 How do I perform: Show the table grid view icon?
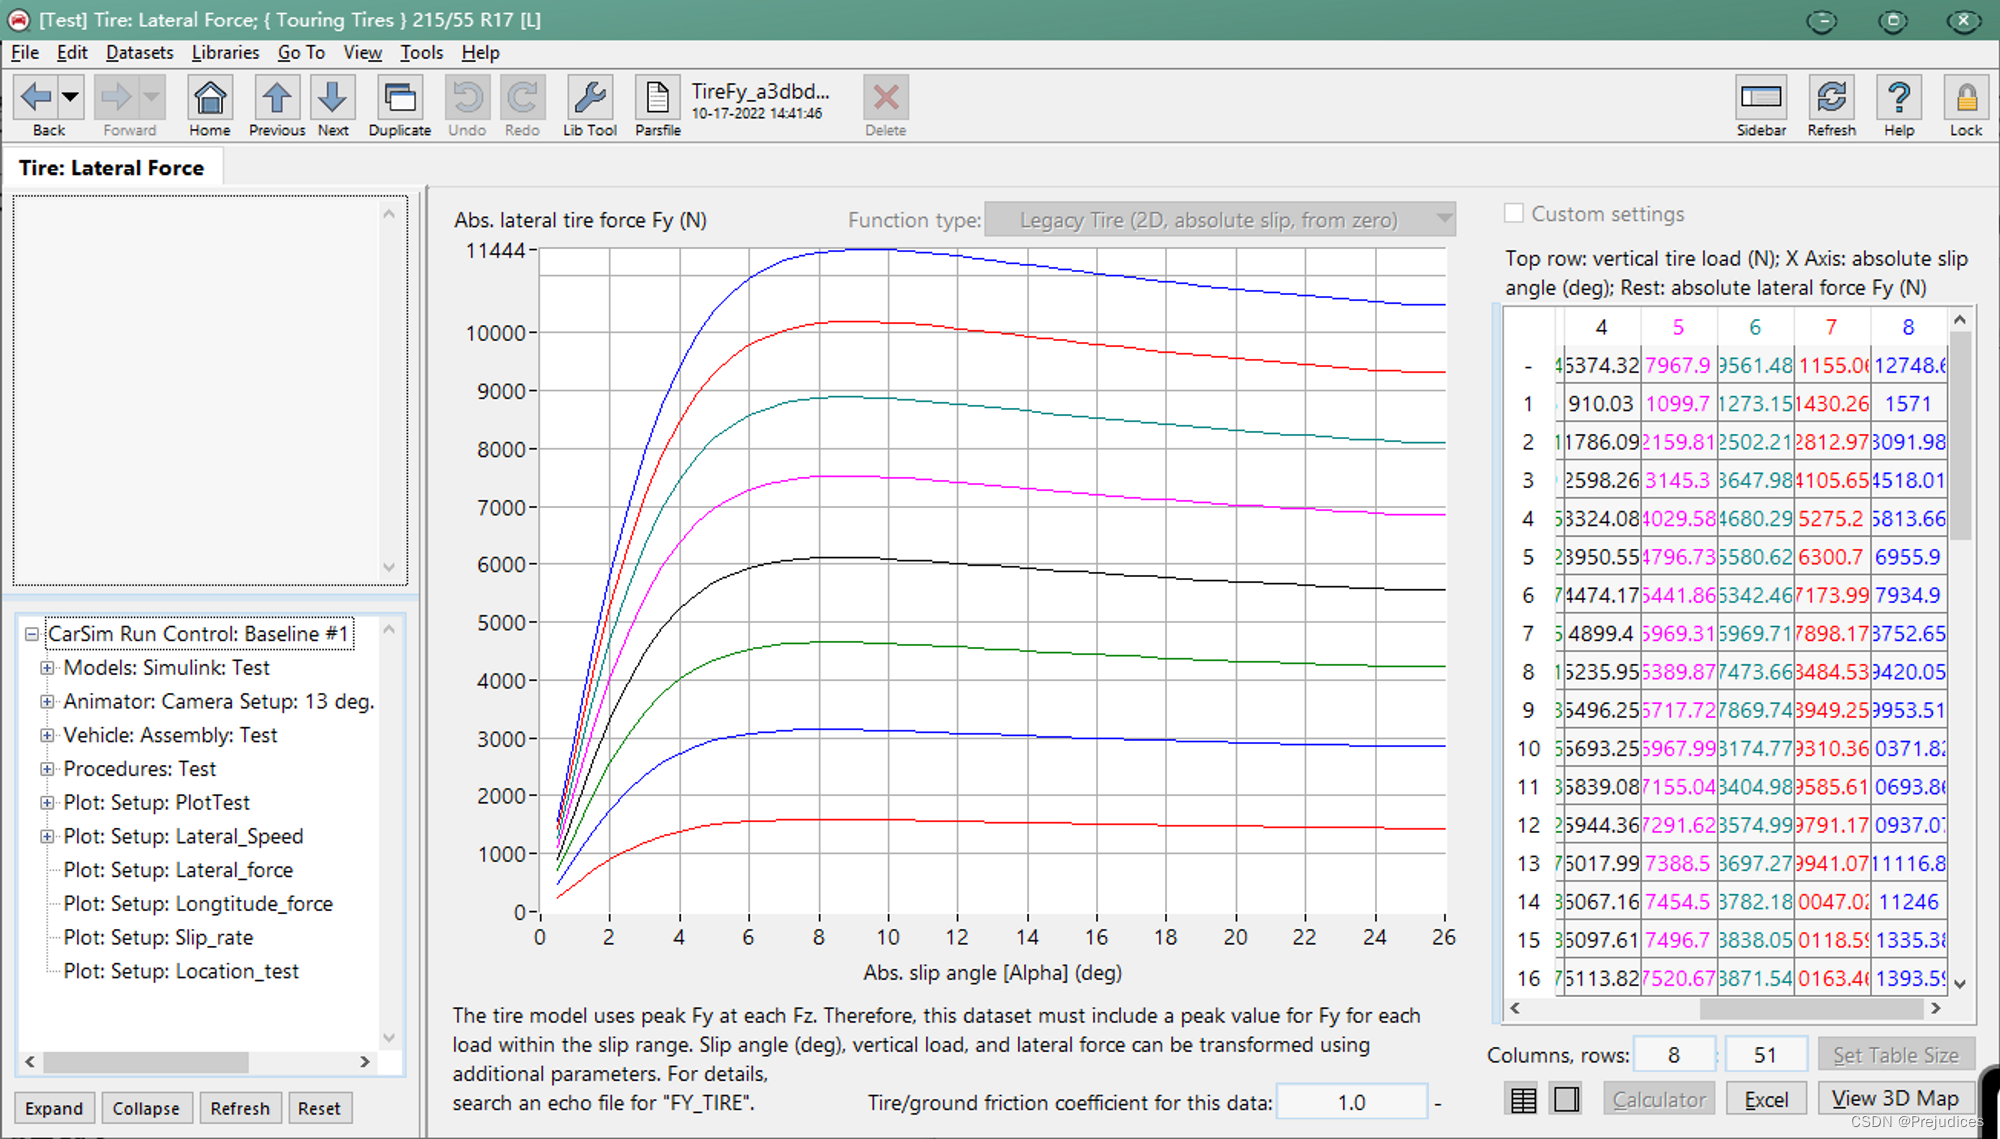(x=1523, y=1100)
